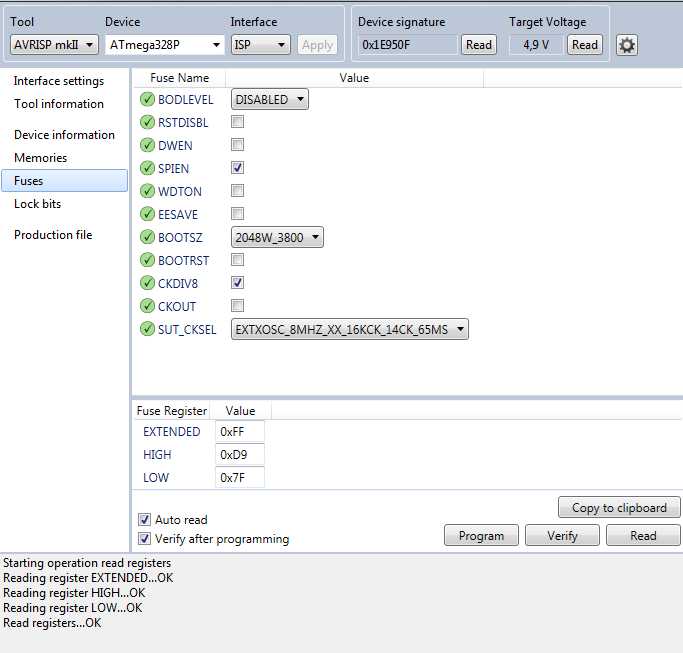This screenshot has height=653, width=683.
Task: Open the BODLEVEL dropdown
Action: pyautogui.click(x=270, y=99)
